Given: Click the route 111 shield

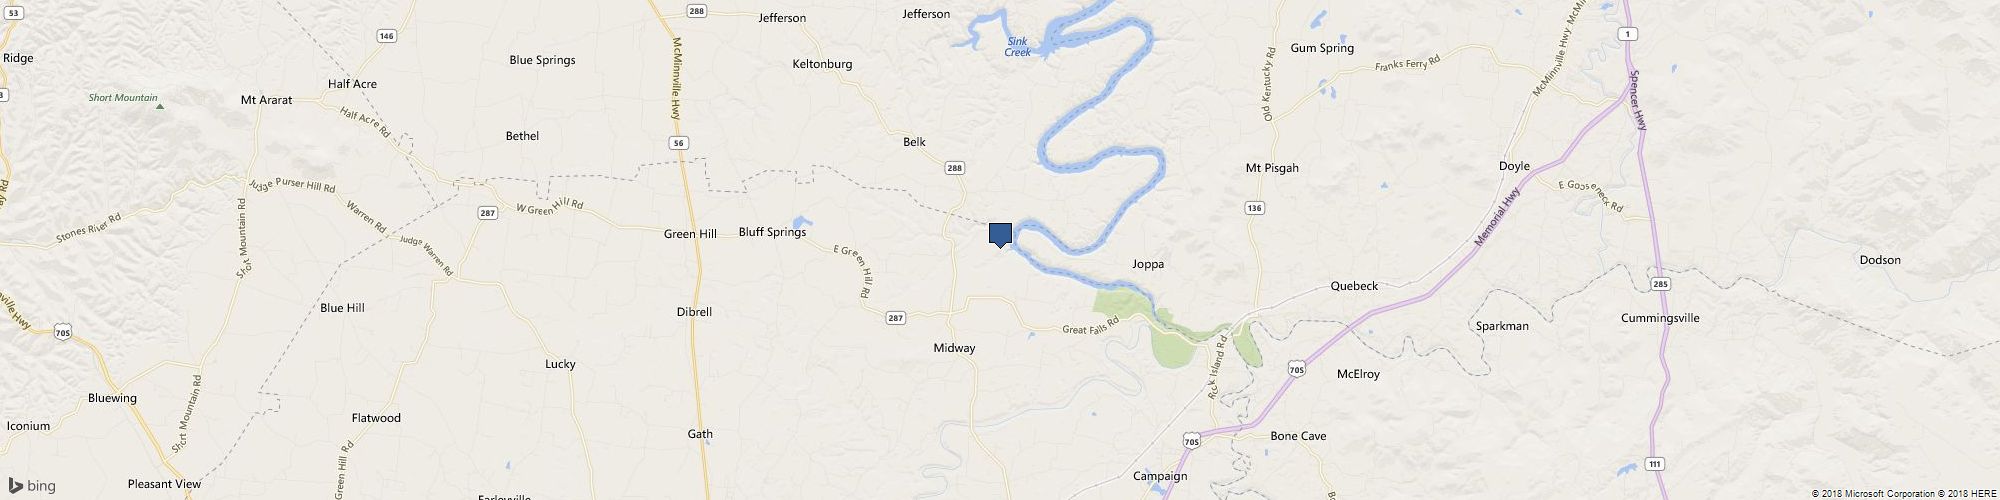Looking at the screenshot, I should [1656, 464].
